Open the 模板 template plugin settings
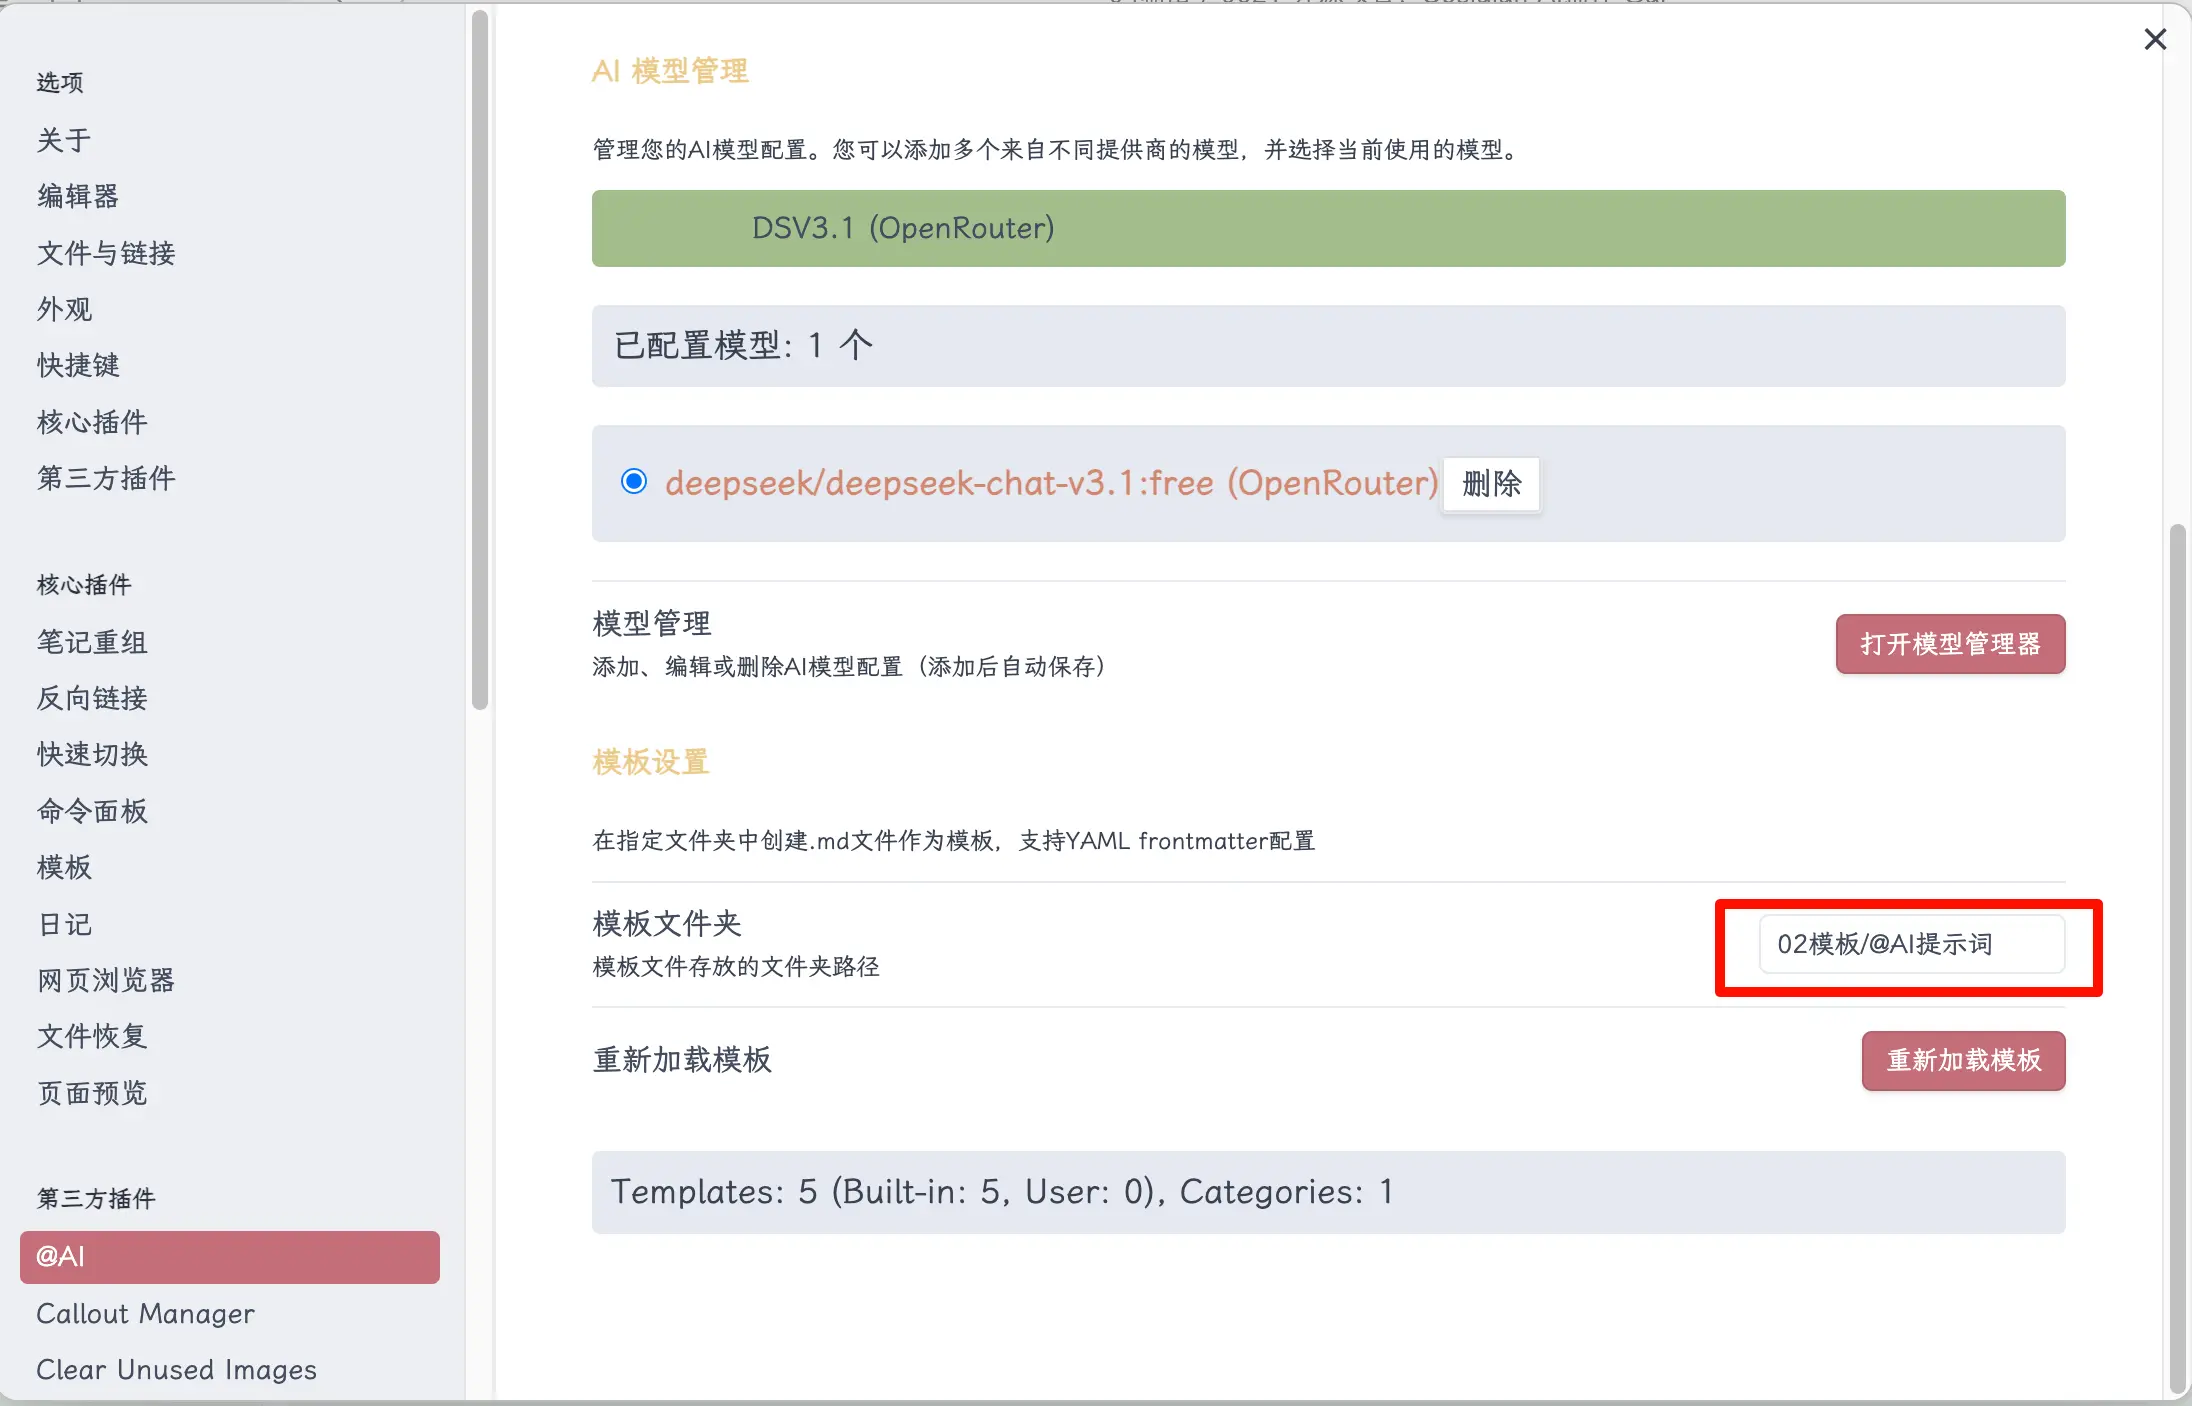The image size is (2192, 1406). point(63,867)
